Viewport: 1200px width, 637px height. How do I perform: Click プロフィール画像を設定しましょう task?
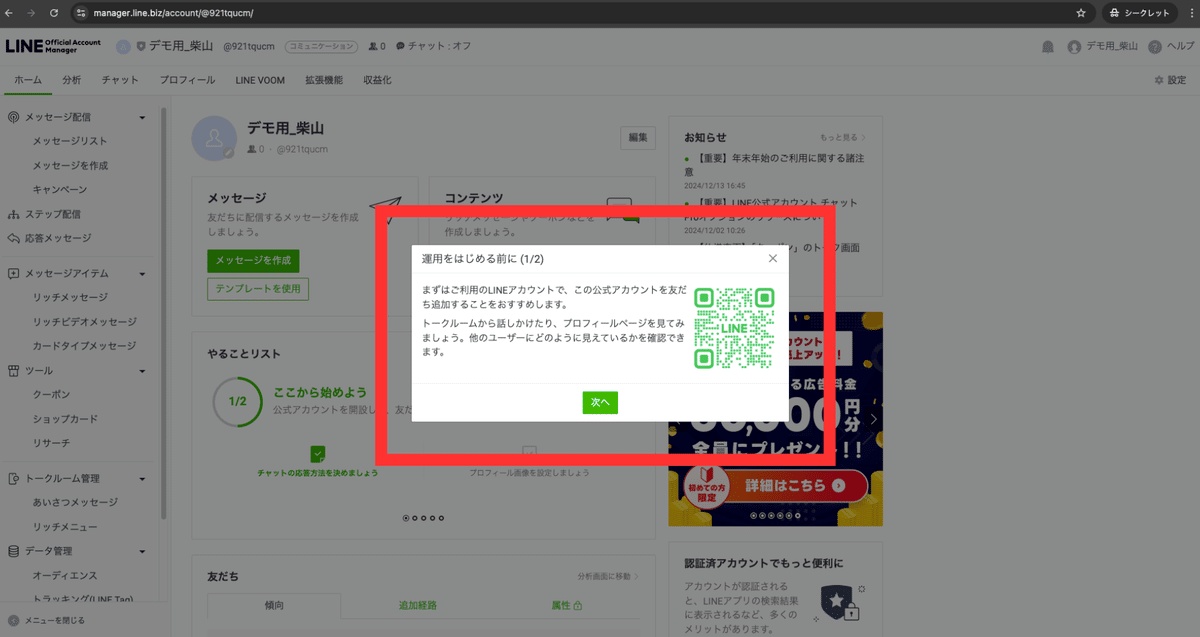[529, 463]
